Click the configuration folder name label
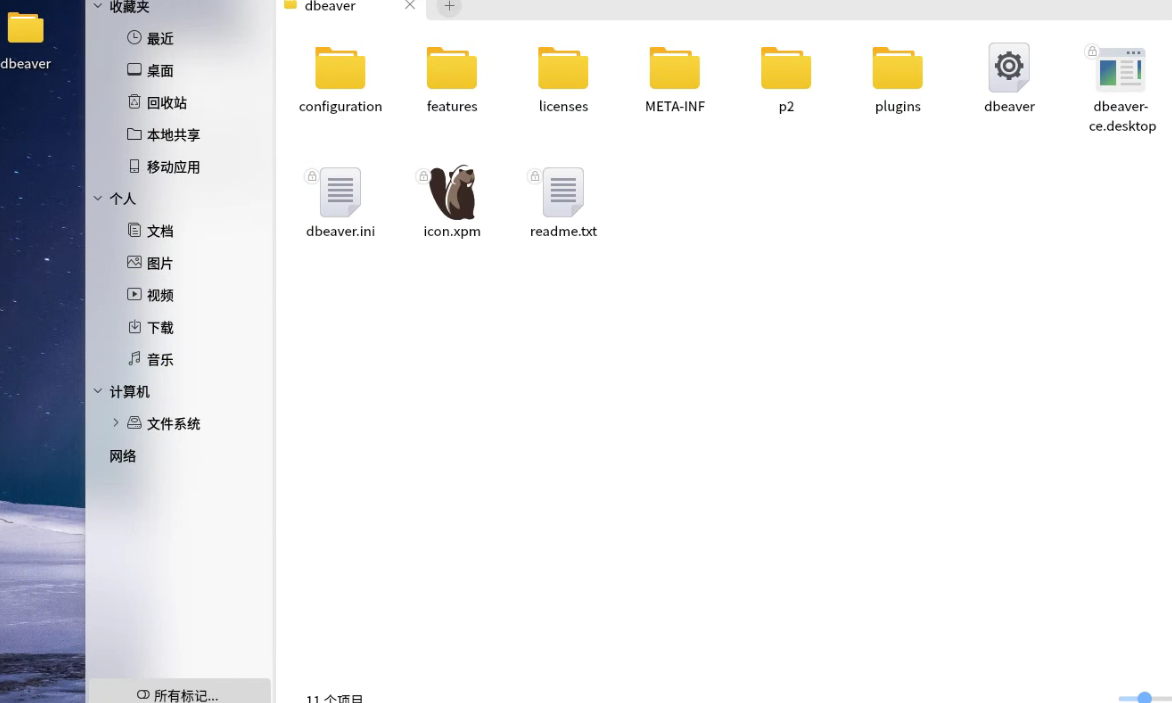This screenshot has height=703, width=1172. pyautogui.click(x=340, y=106)
